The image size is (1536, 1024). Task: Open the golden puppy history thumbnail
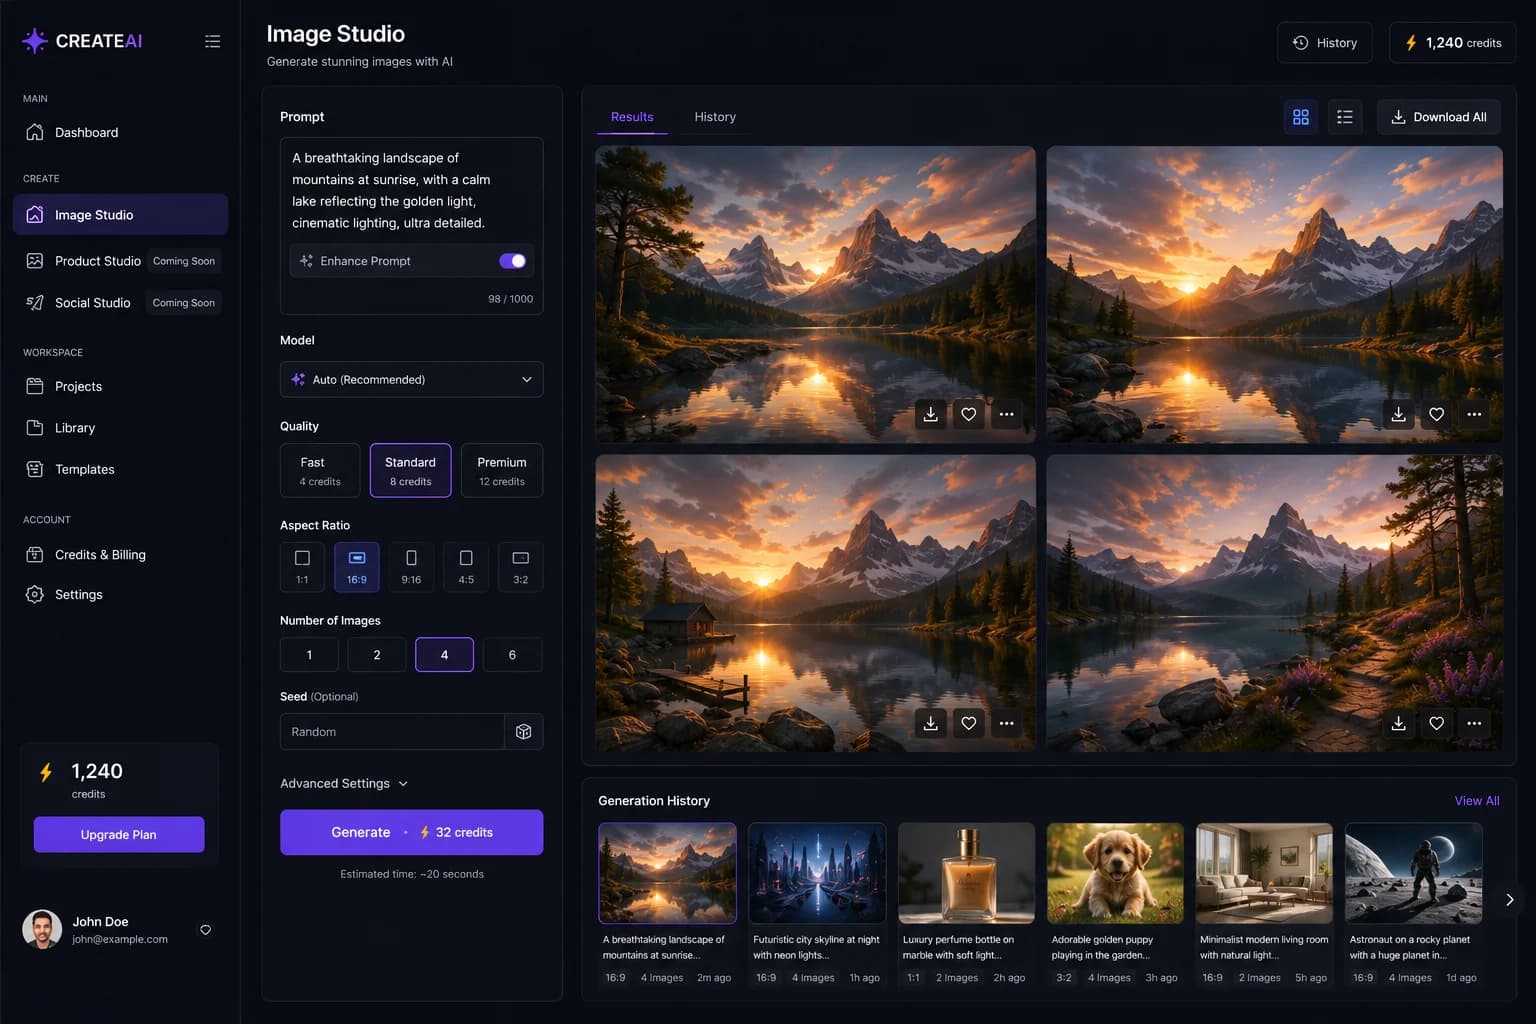[1115, 873]
